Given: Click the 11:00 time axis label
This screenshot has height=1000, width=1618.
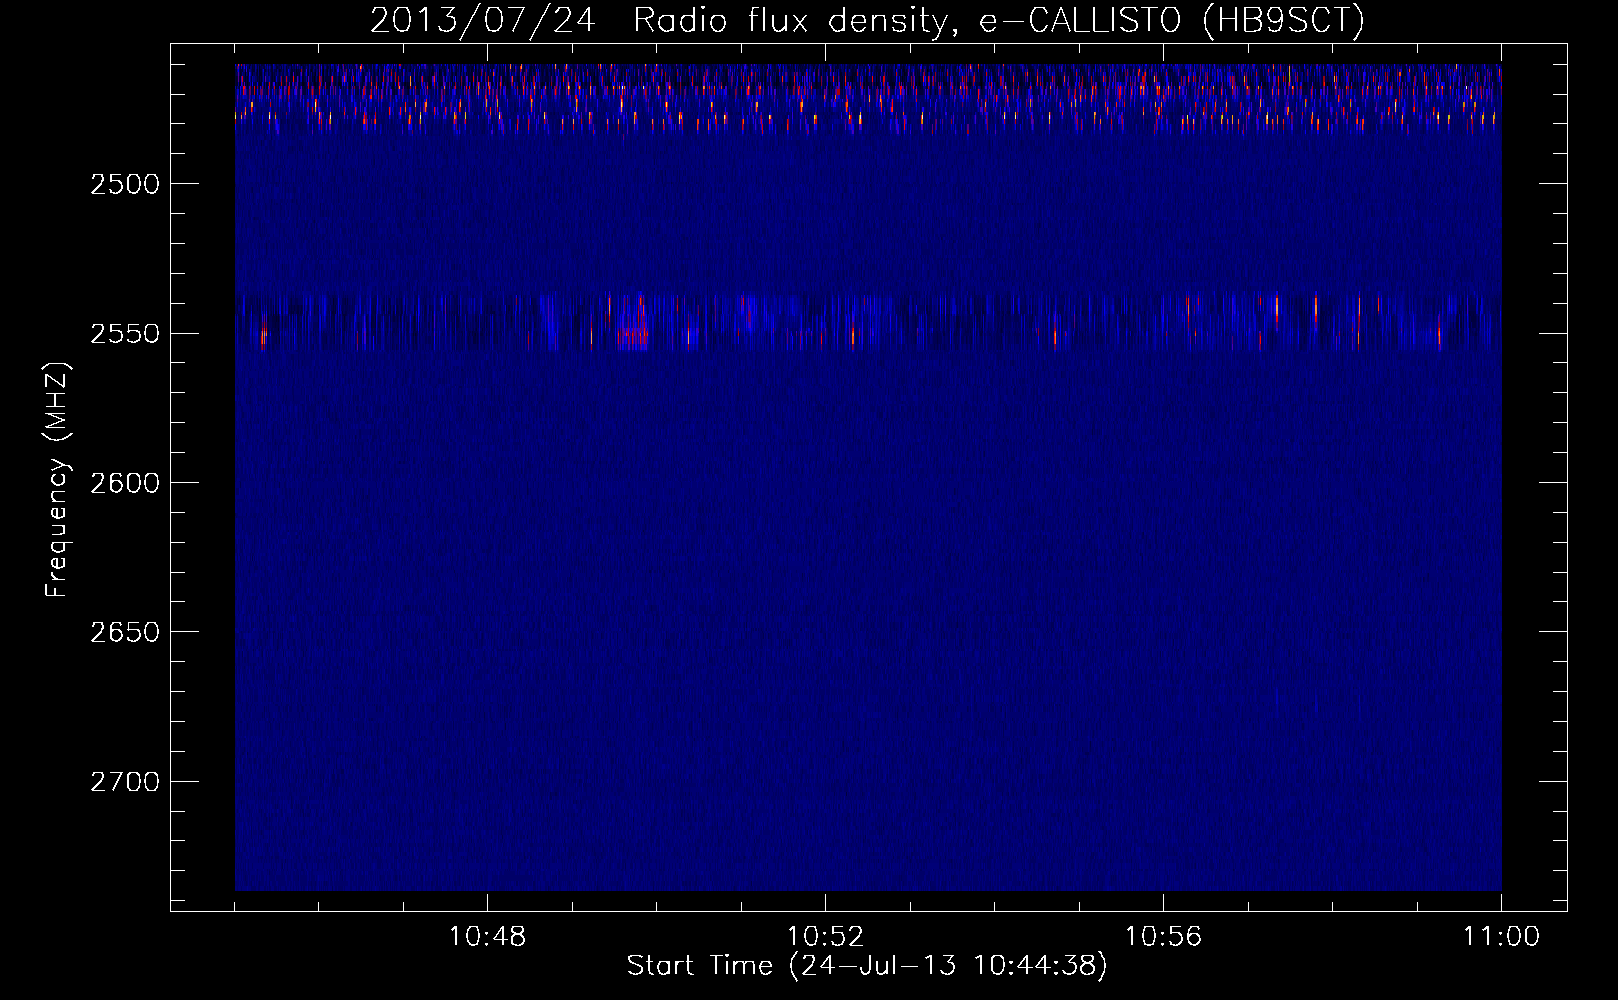Looking at the screenshot, I should pyautogui.click(x=1501, y=937).
